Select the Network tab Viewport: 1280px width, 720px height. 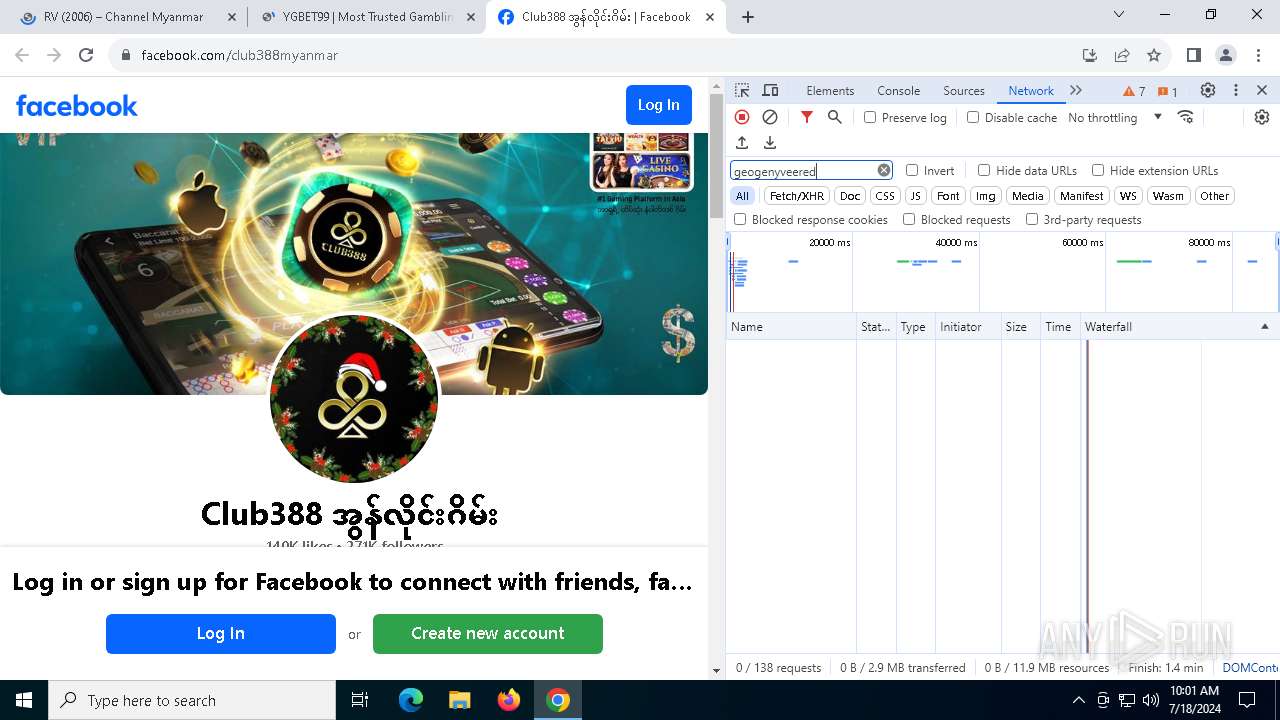1031,90
